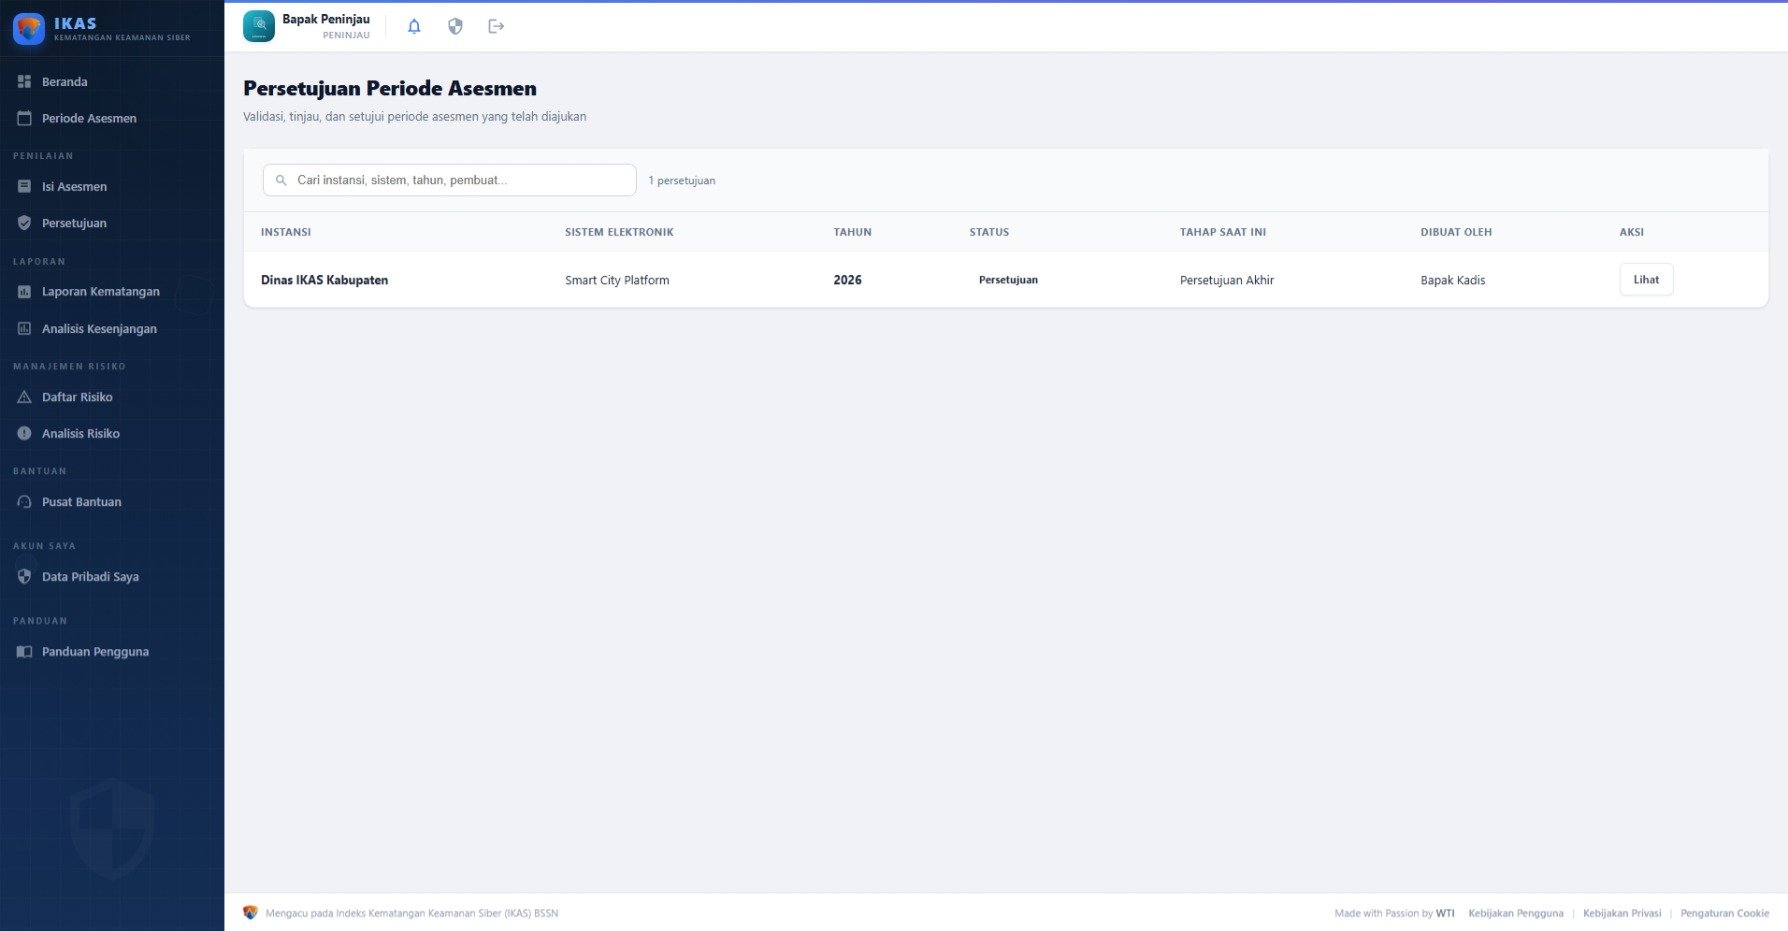Click the Lihat button for Dinas IKAS Kabupaten

pos(1645,280)
